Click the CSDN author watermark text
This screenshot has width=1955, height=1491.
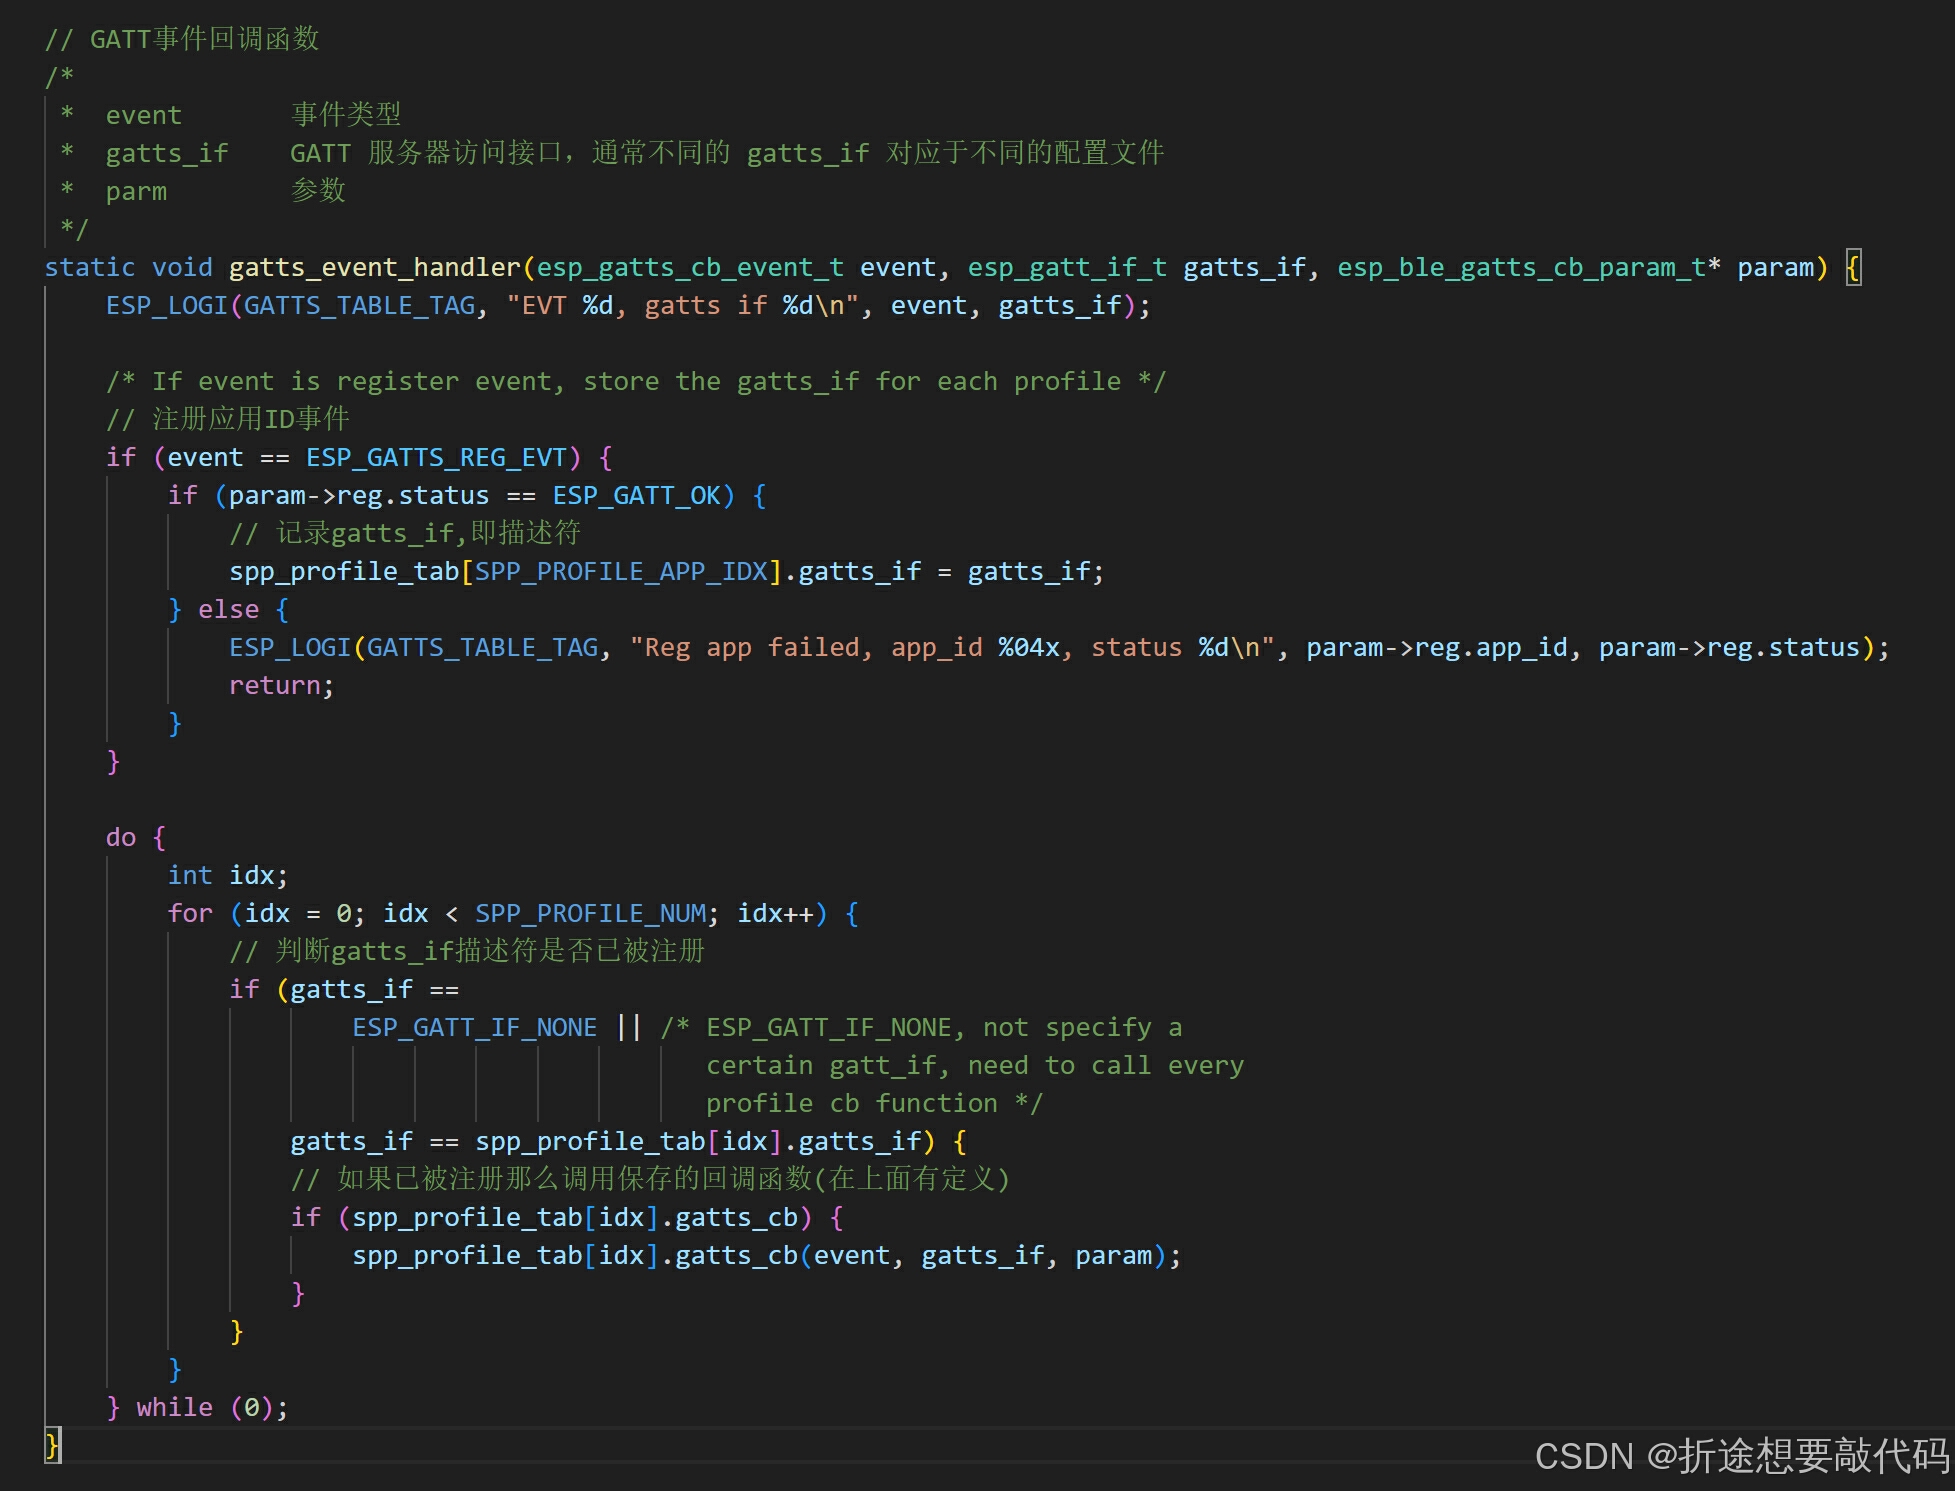tap(1741, 1456)
